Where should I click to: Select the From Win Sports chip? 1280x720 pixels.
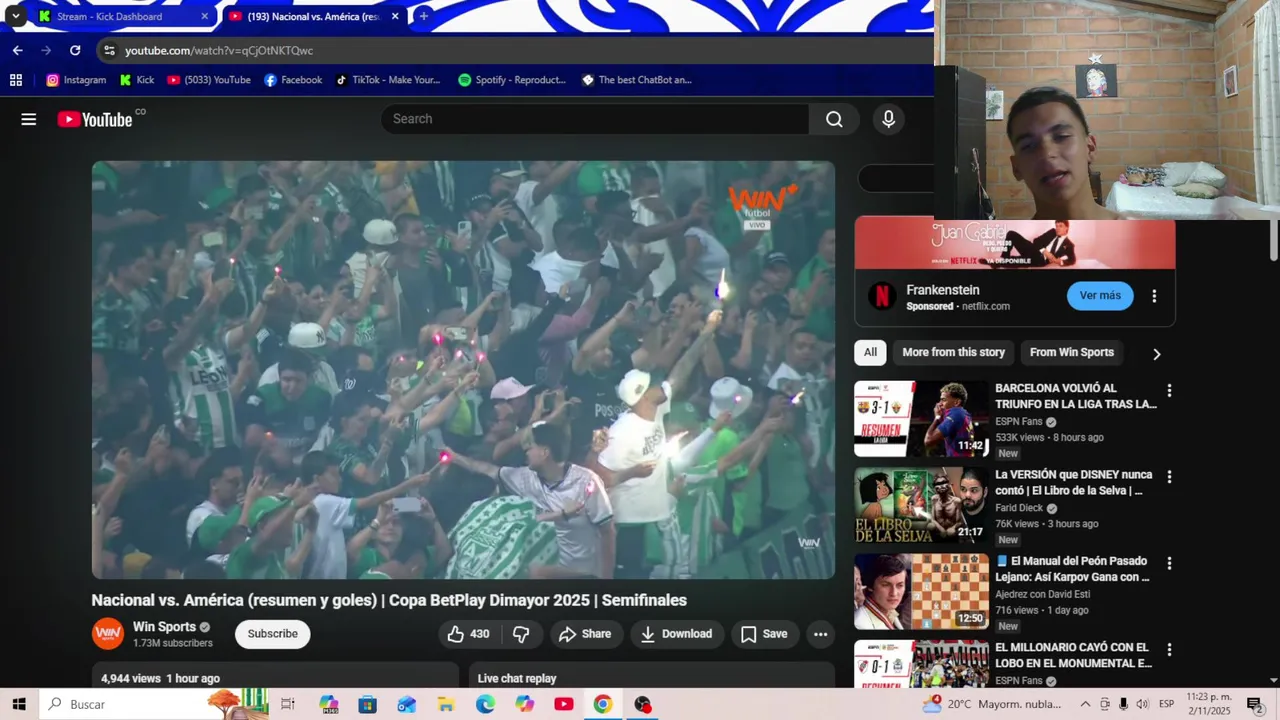point(1071,352)
